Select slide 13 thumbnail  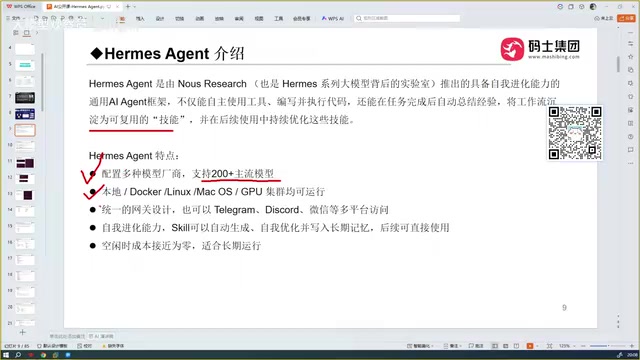[x=25, y=195]
